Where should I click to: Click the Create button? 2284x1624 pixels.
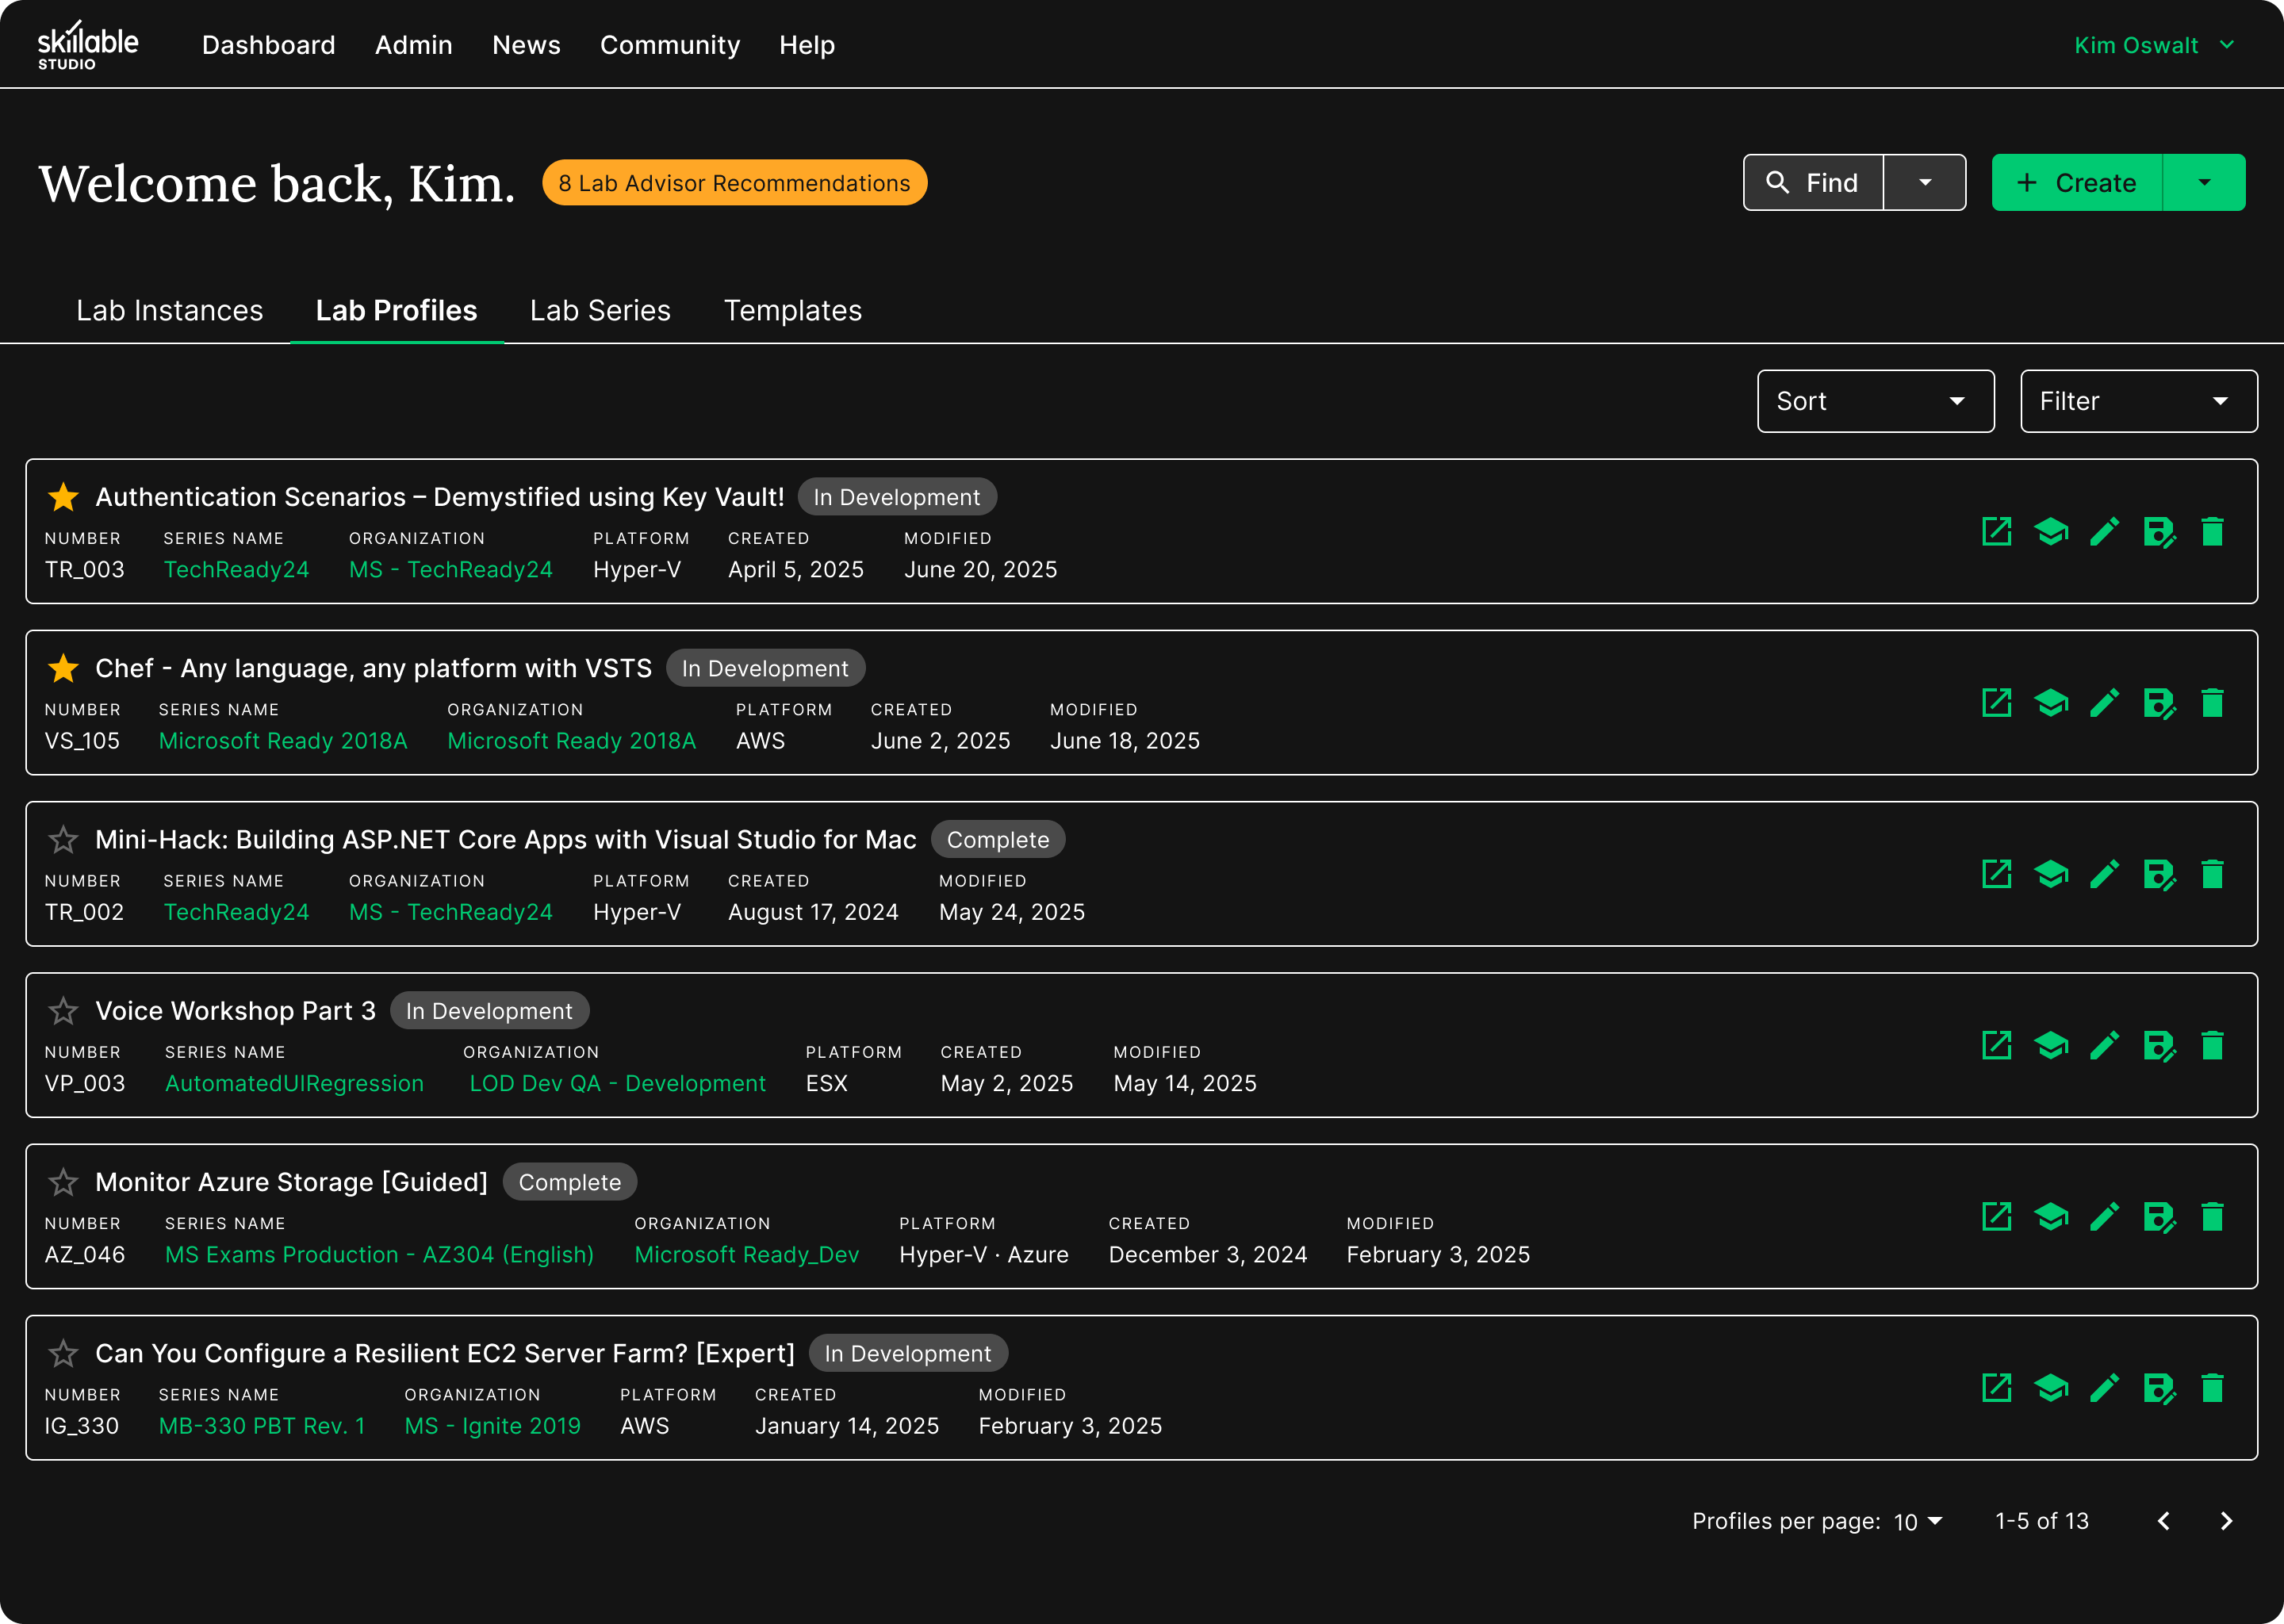[2077, 182]
